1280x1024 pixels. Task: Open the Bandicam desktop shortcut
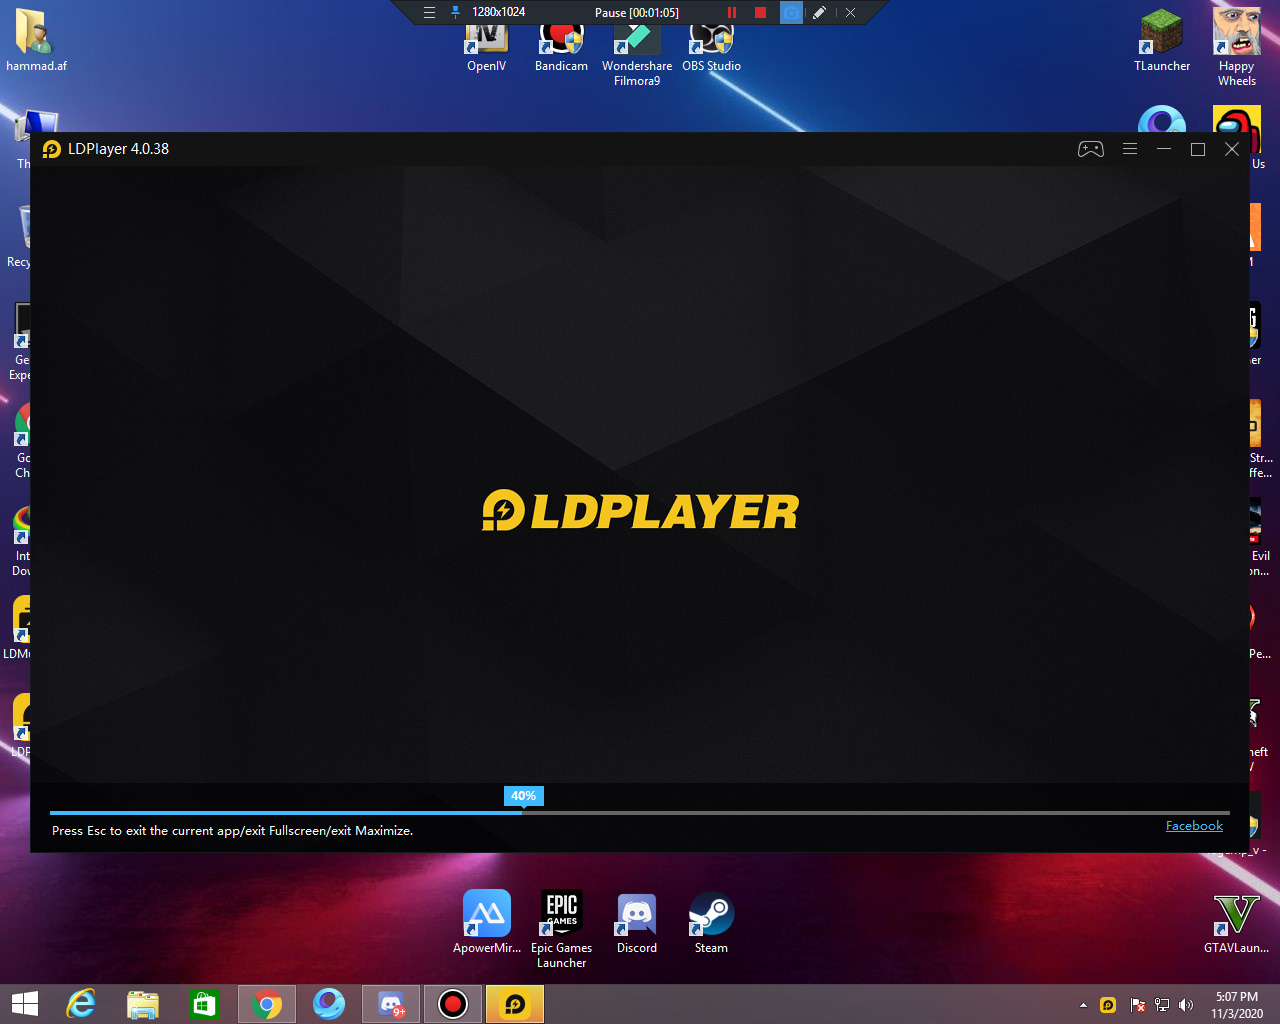[x=561, y=47]
